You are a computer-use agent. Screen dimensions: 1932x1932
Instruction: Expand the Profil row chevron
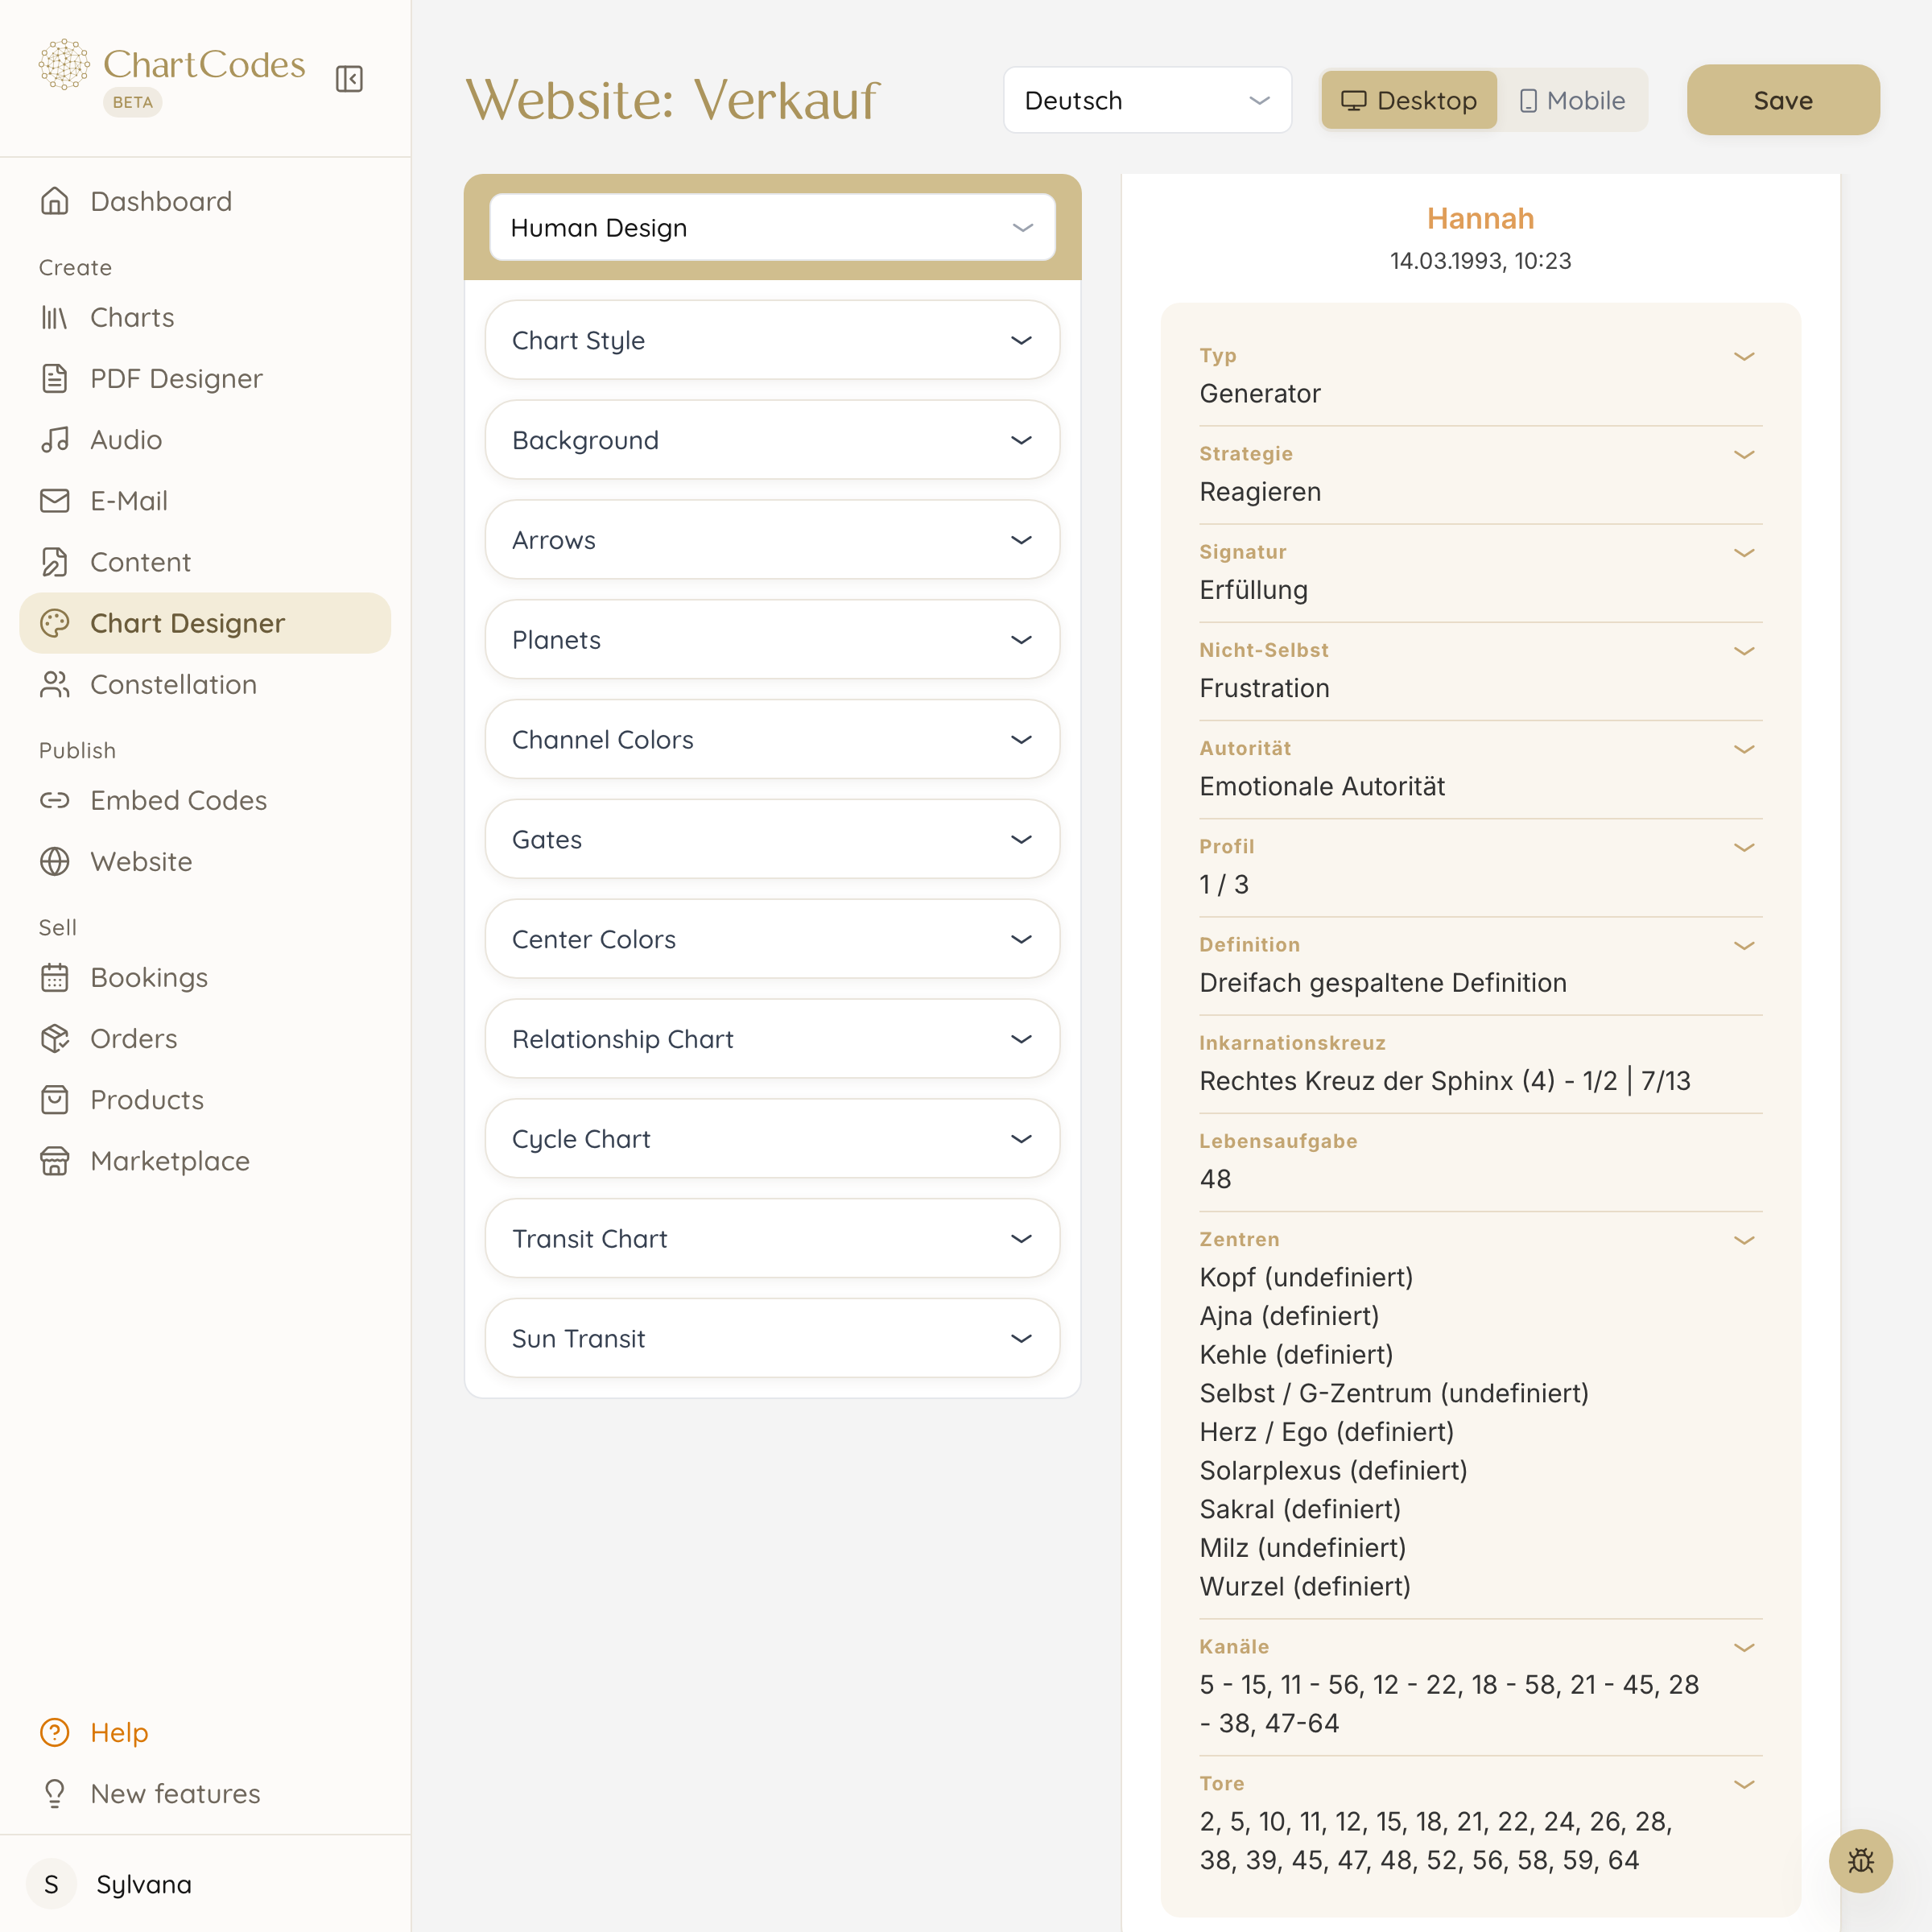1744,847
